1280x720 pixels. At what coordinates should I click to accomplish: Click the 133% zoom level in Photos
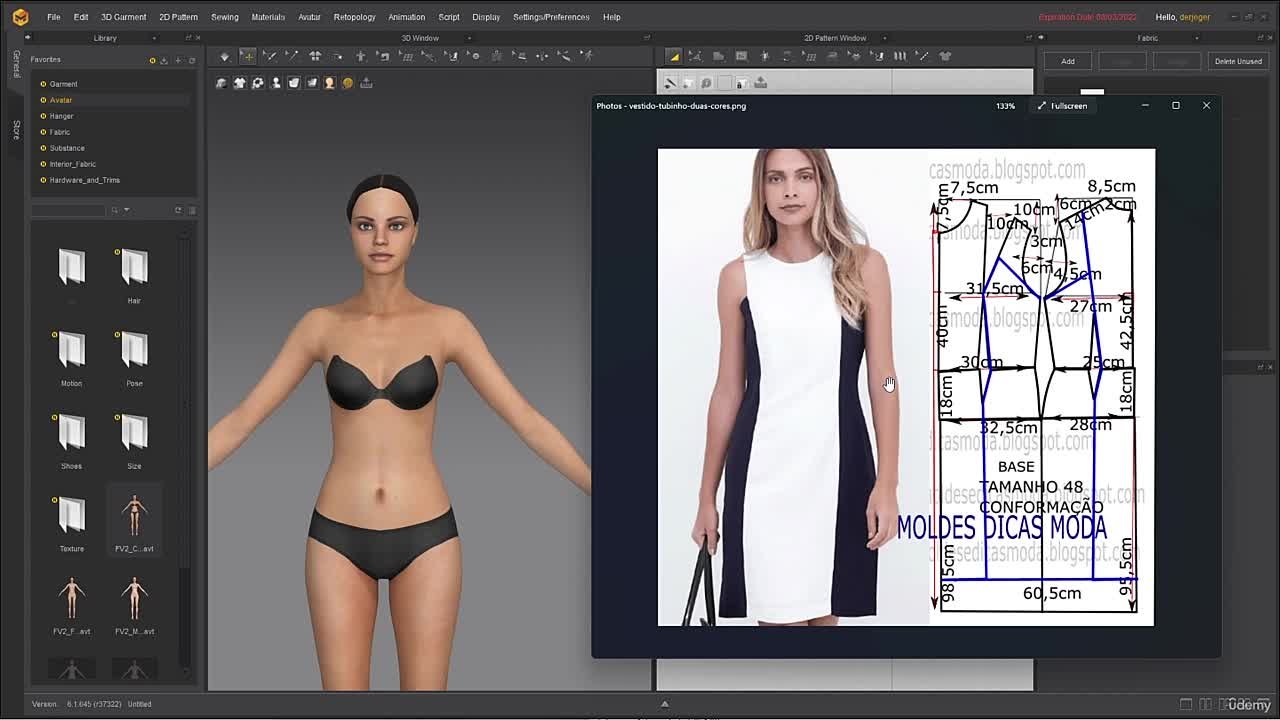(1005, 106)
